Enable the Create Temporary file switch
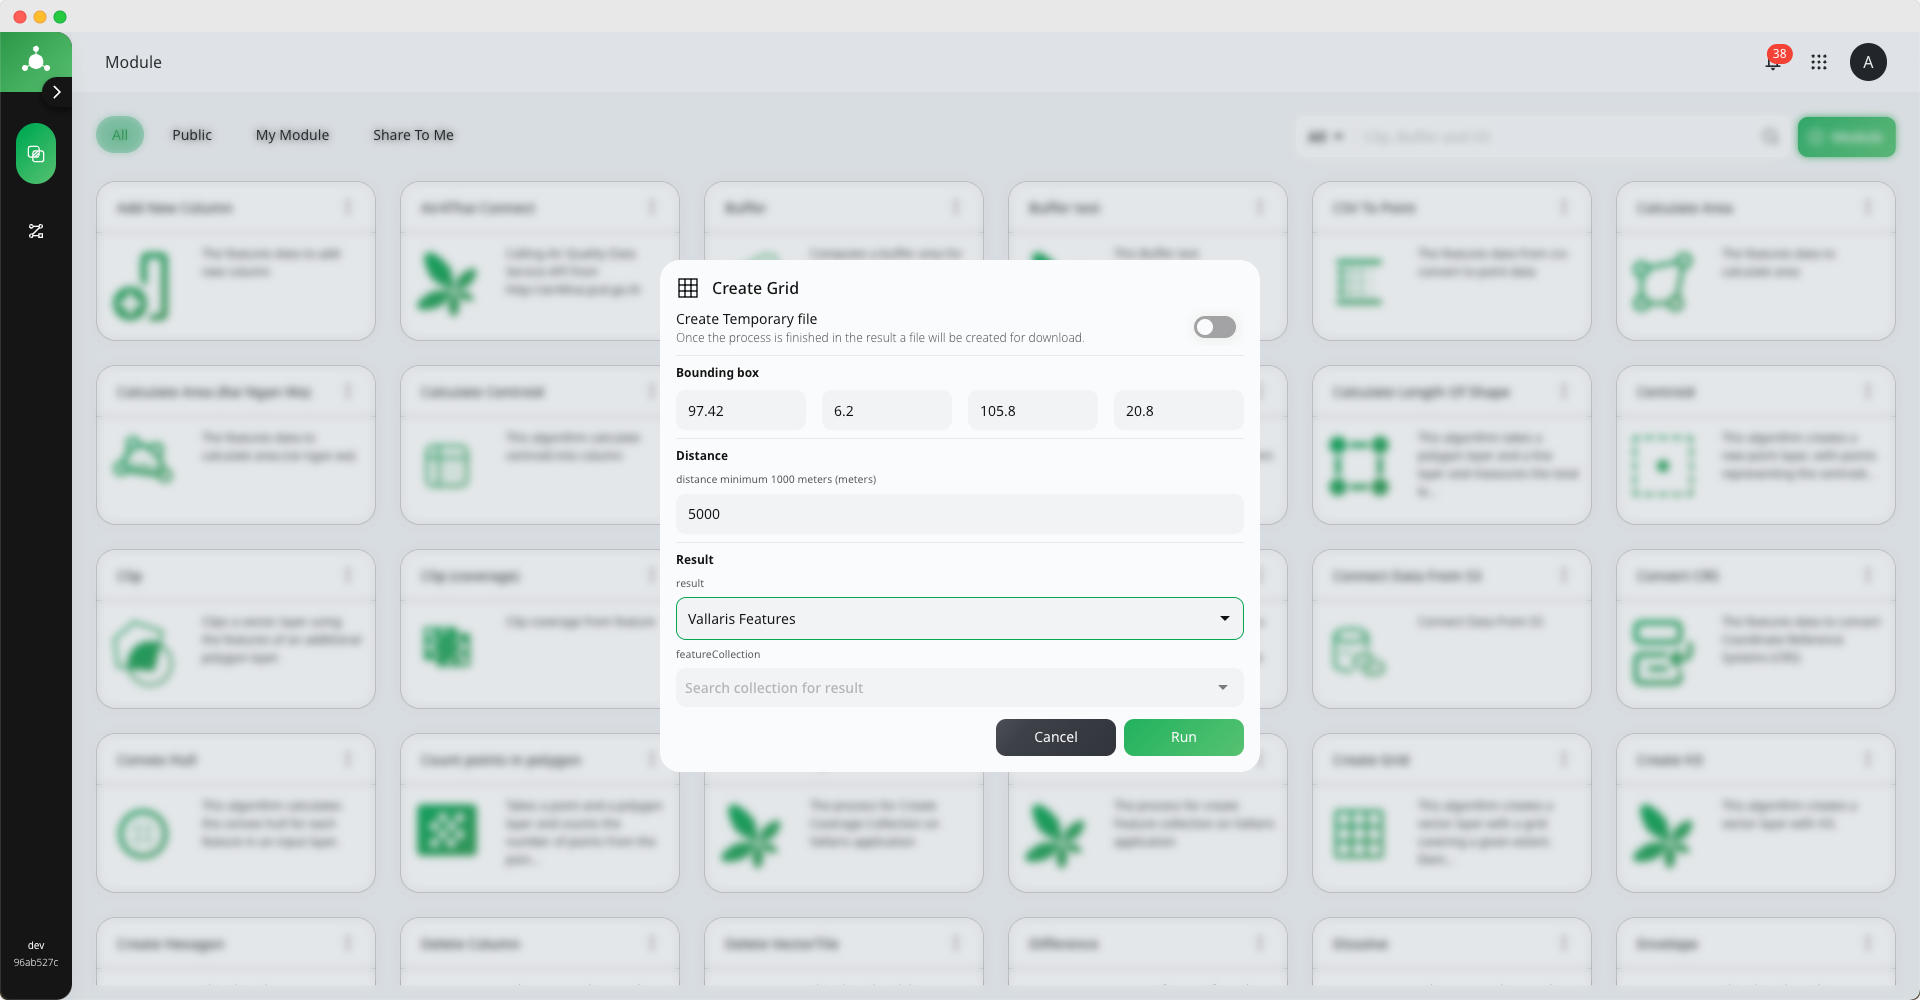The image size is (1920, 1000). (x=1215, y=327)
